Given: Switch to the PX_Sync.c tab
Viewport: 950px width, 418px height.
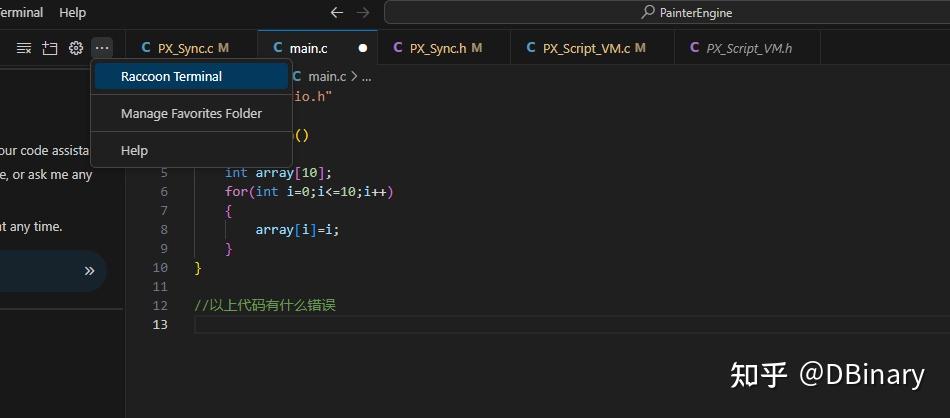Looking at the screenshot, I should pos(191,48).
